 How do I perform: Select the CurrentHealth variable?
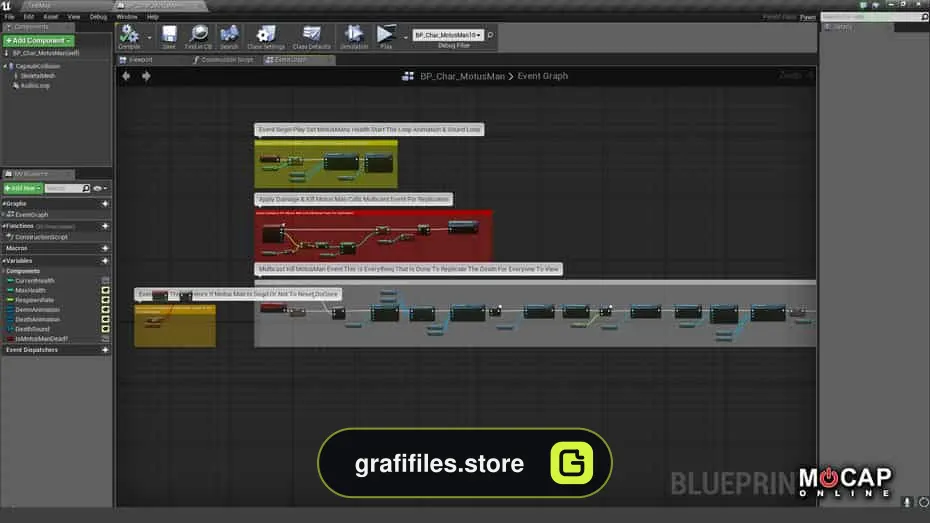[x=31, y=280]
